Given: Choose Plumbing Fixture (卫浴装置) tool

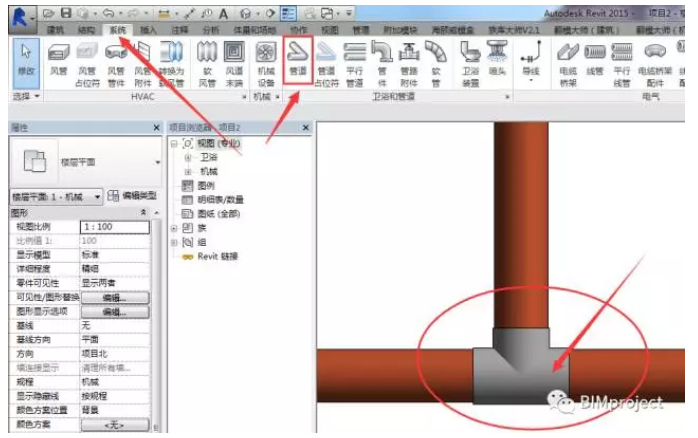Looking at the screenshot, I should pos(470,64).
